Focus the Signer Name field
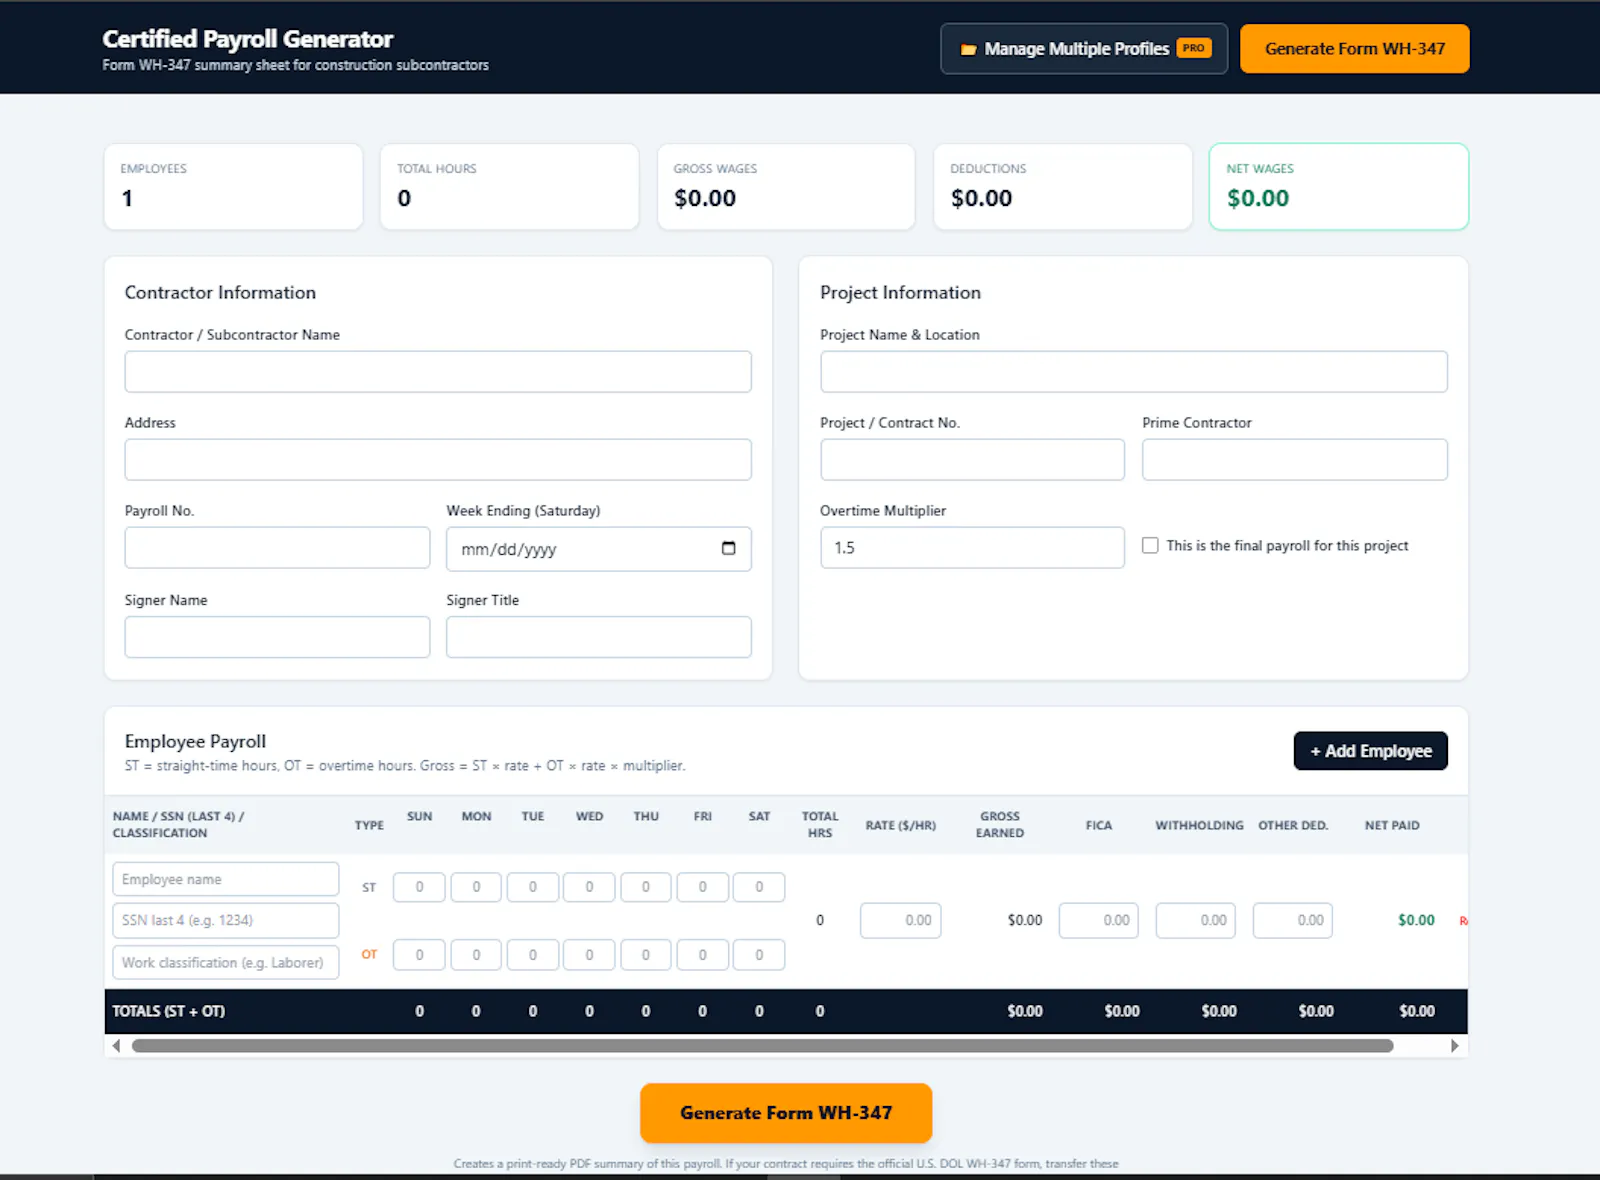 pos(277,637)
